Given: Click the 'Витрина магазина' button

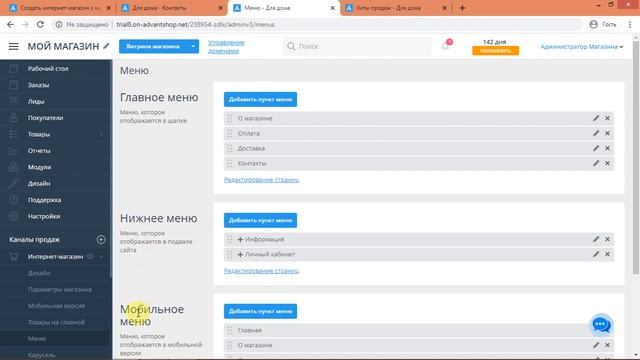Looking at the screenshot, I should [x=153, y=47].
